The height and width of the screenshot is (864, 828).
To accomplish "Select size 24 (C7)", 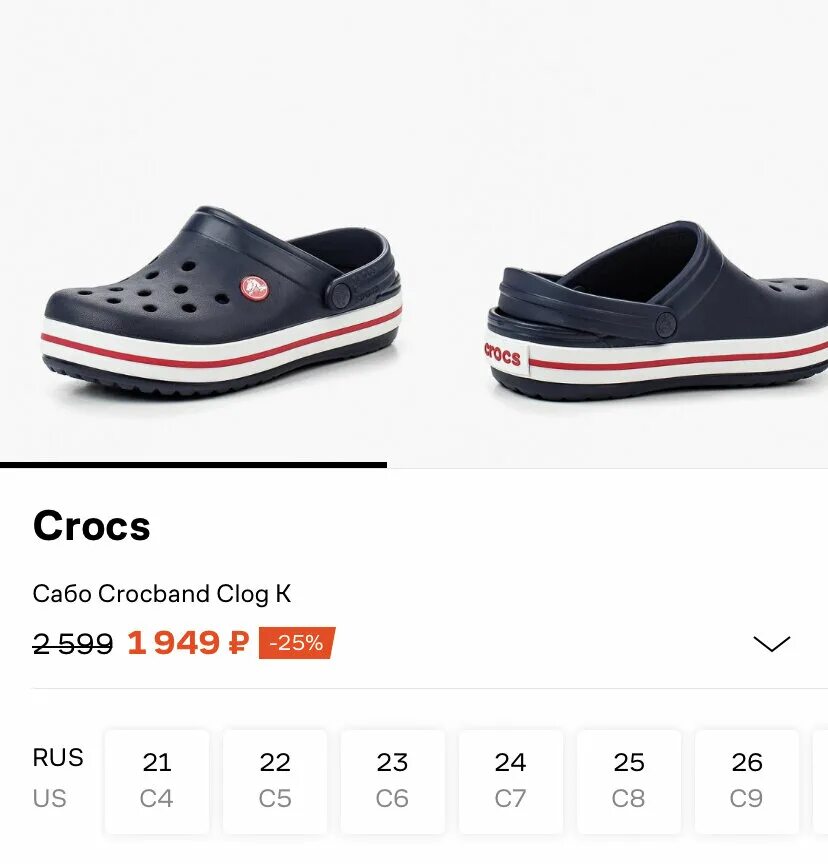I will pyautogui.click(x=510, y=781).
